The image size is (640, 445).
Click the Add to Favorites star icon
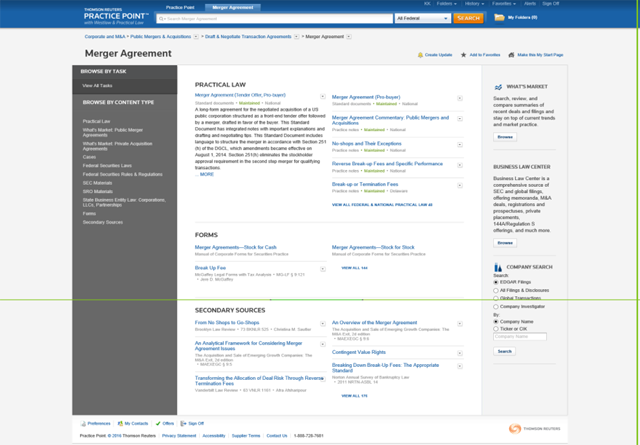click(x=464, y=55)
